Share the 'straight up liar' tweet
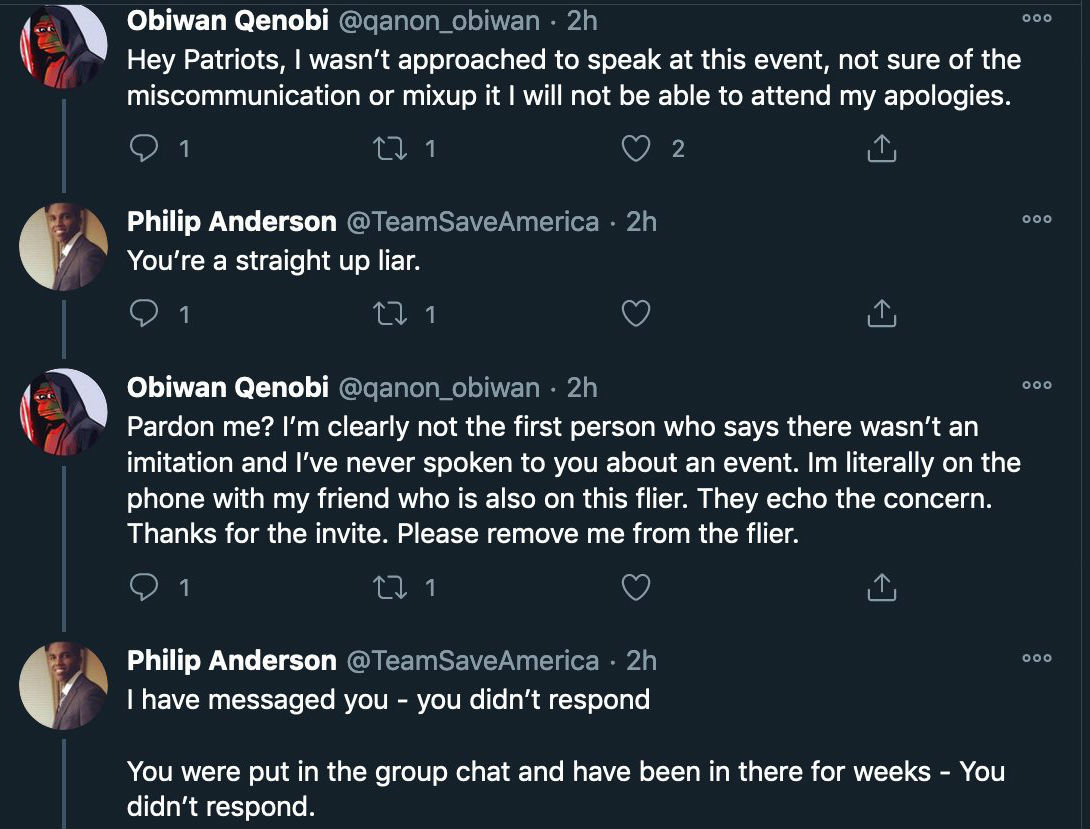 tap(881, 314)
